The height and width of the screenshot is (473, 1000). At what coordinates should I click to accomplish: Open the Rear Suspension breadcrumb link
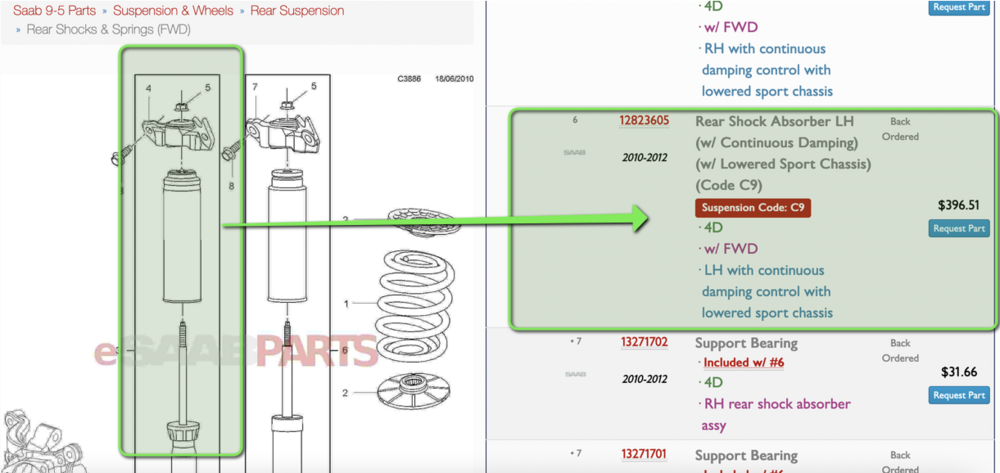coord(297,11)
